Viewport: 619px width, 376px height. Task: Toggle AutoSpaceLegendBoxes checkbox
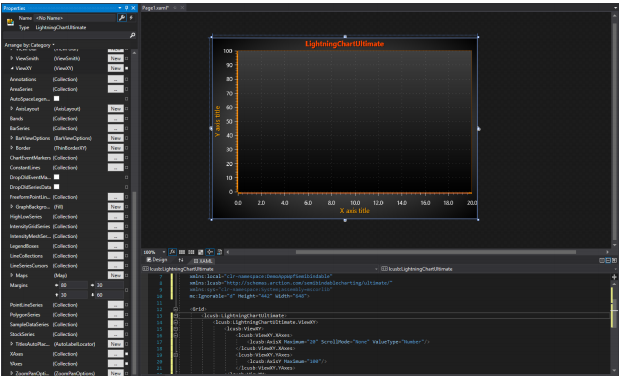coord(56,98)
